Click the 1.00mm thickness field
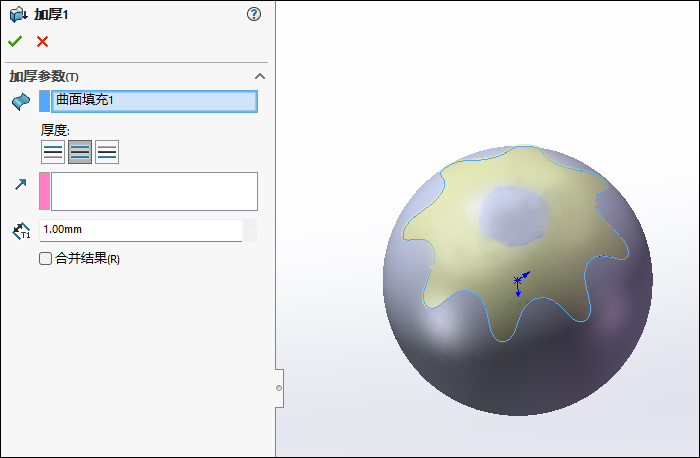The image size is (700, 458). point(140,230)
